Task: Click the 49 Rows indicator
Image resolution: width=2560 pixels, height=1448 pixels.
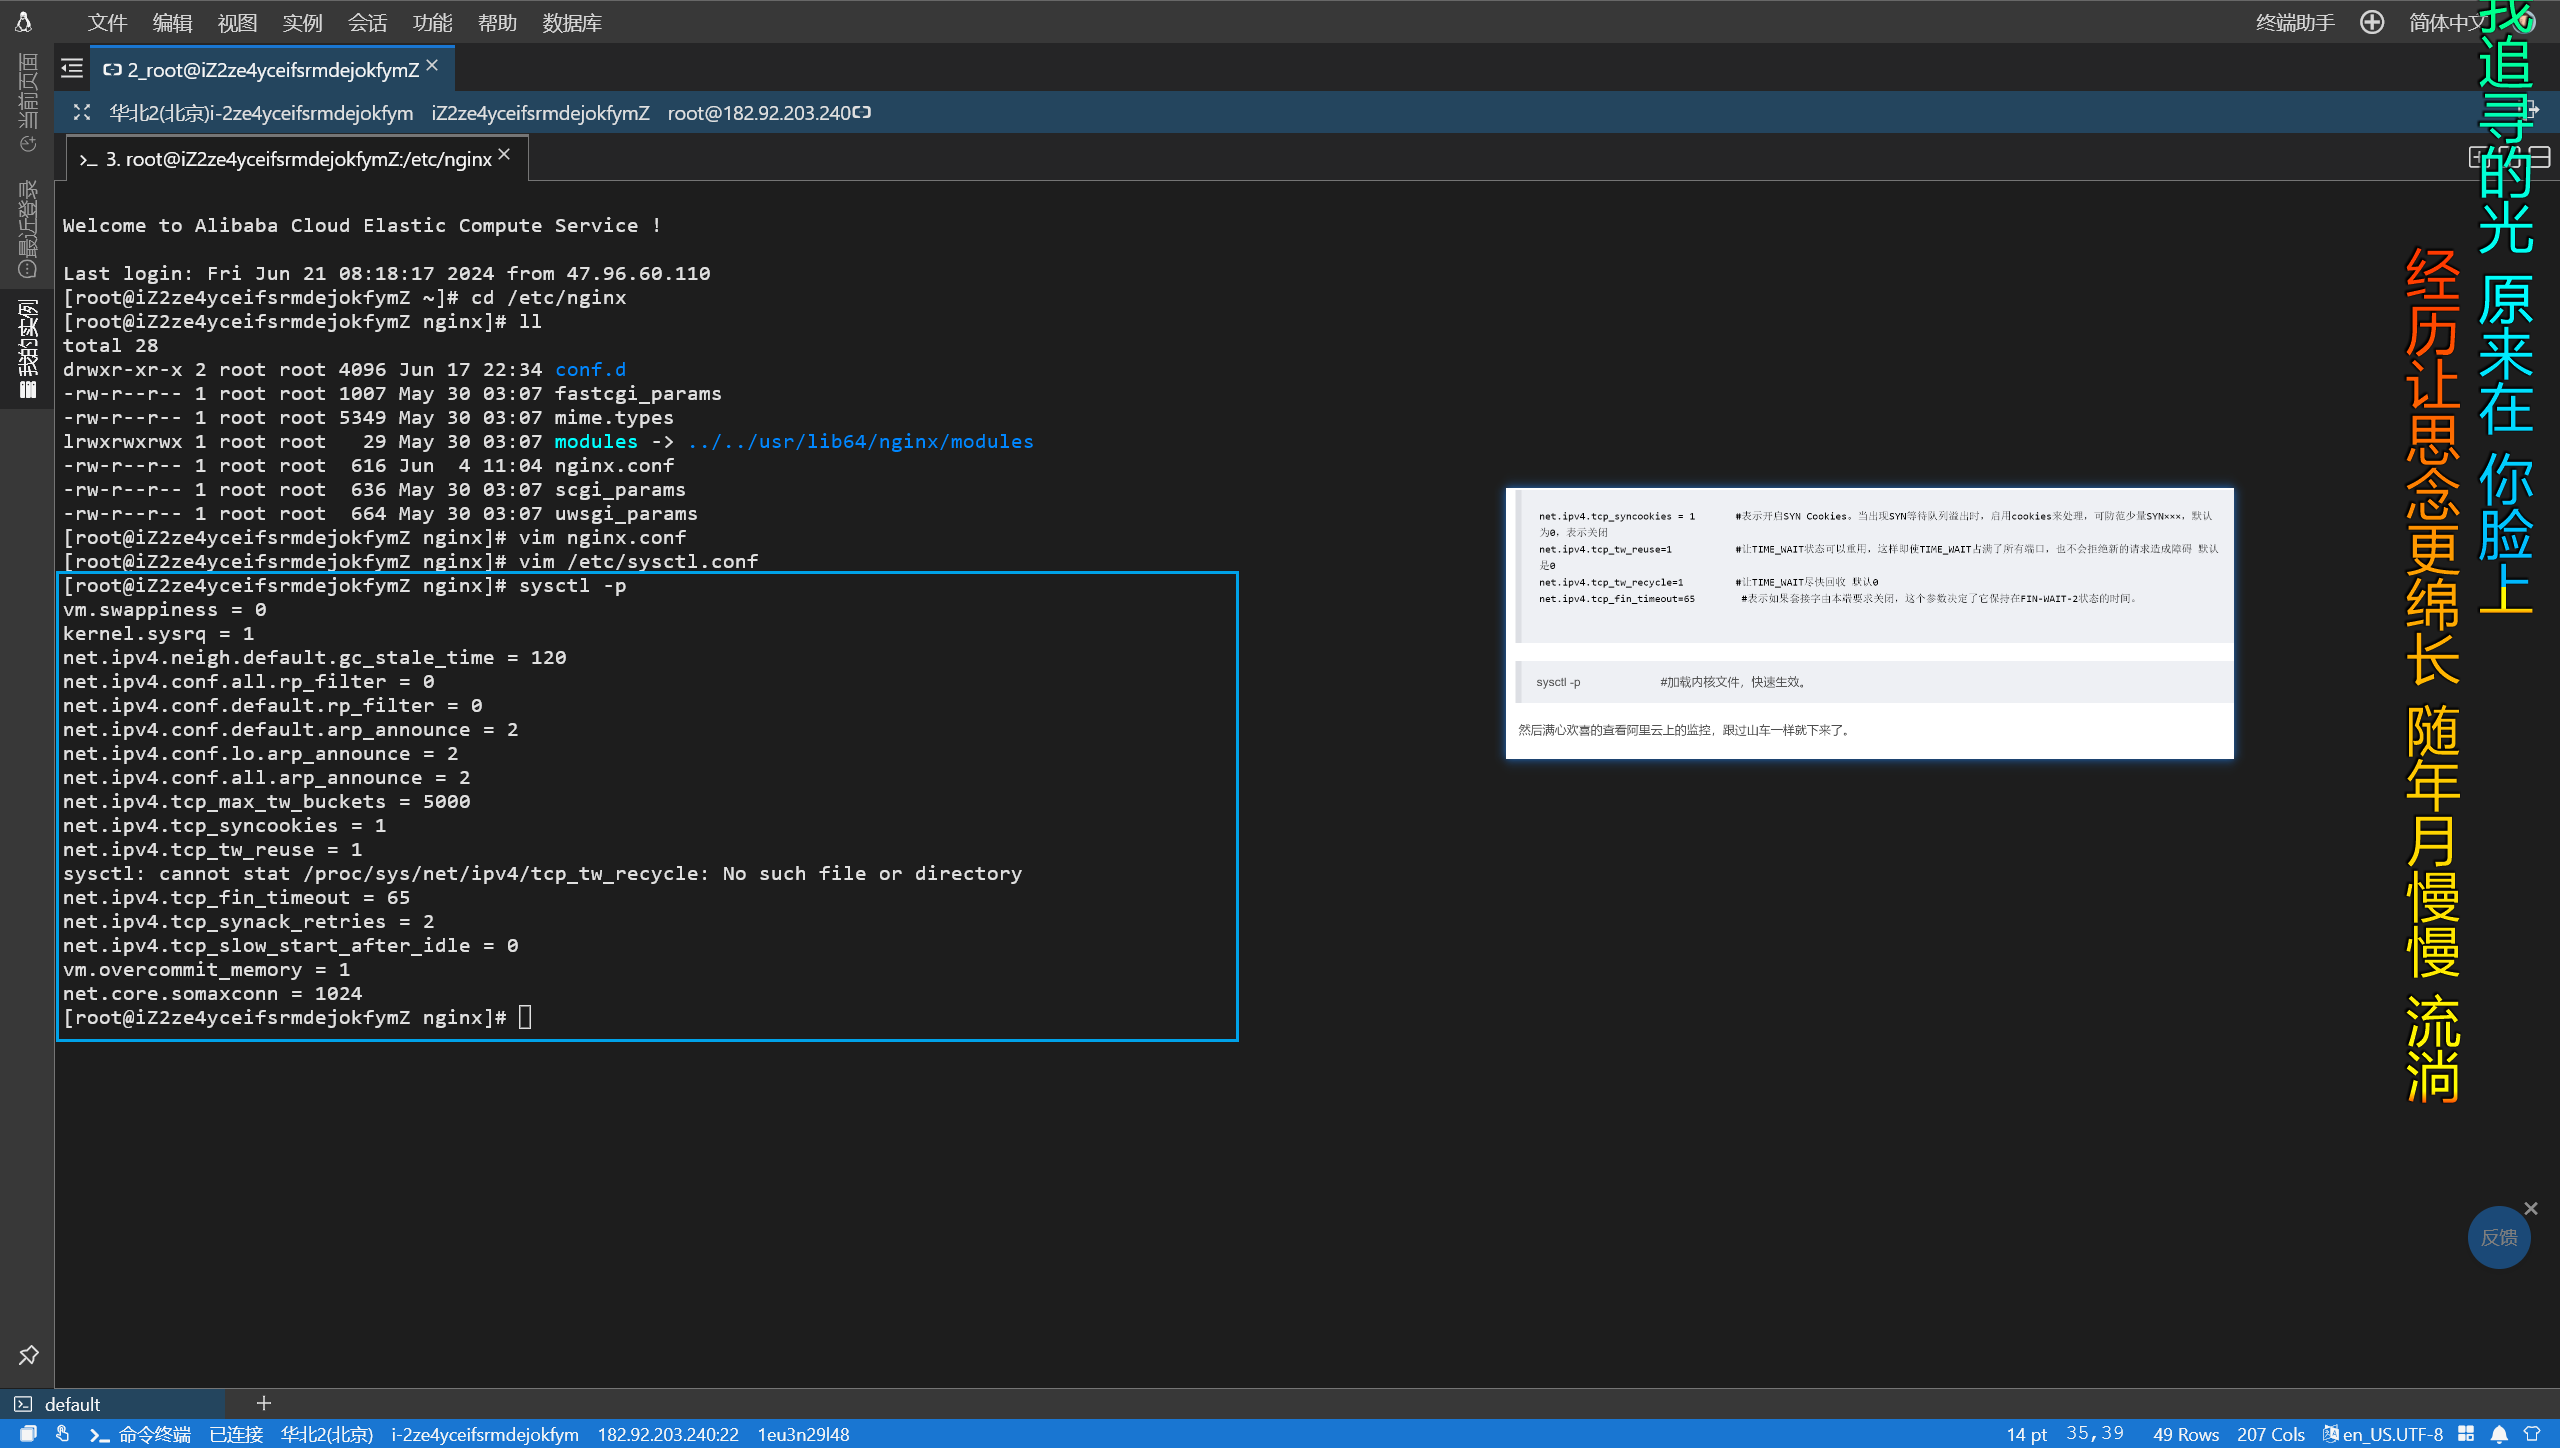Action: tap(2186, 1434)
